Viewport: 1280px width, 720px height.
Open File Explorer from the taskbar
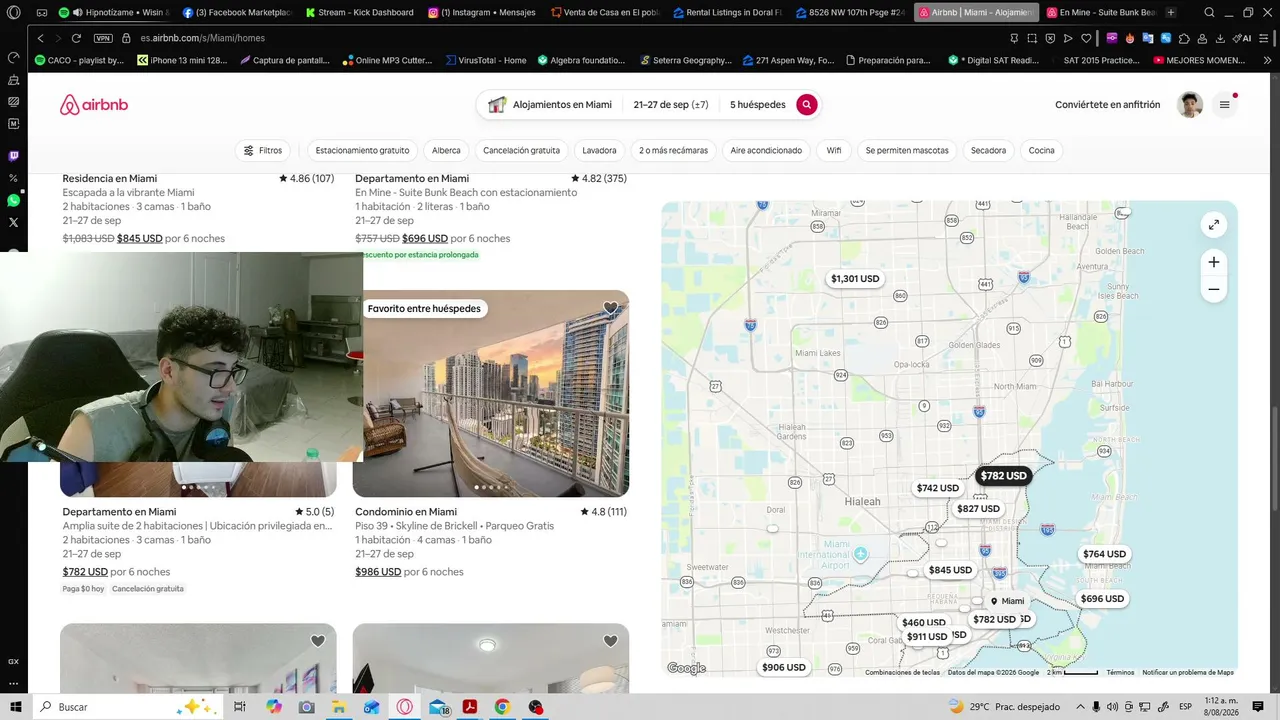(339, 707)
